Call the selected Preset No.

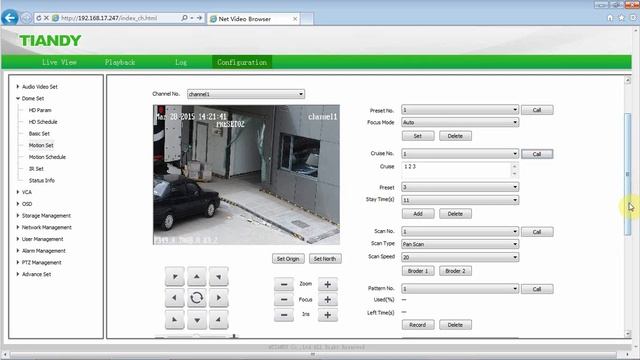[x=537, y=110]
